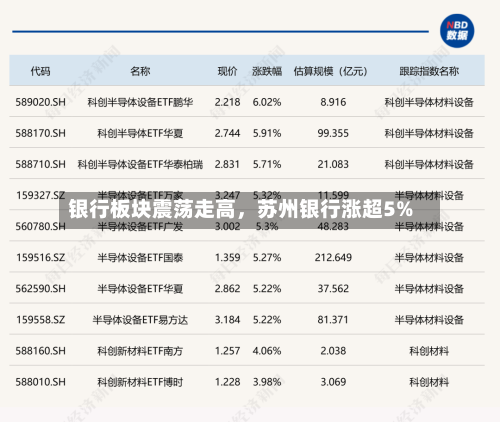Click change value 5.27%
Viewport: 500px width, 422px height.
(267, 258)
